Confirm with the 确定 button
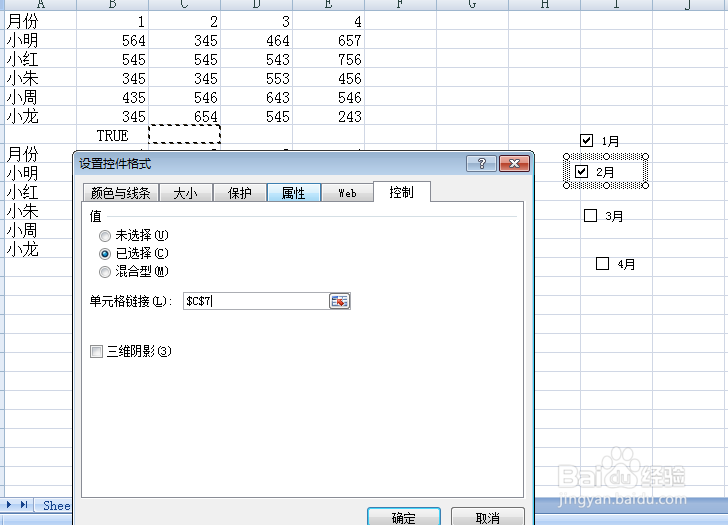This screenshot has width=728, height=525. point(403,517)
